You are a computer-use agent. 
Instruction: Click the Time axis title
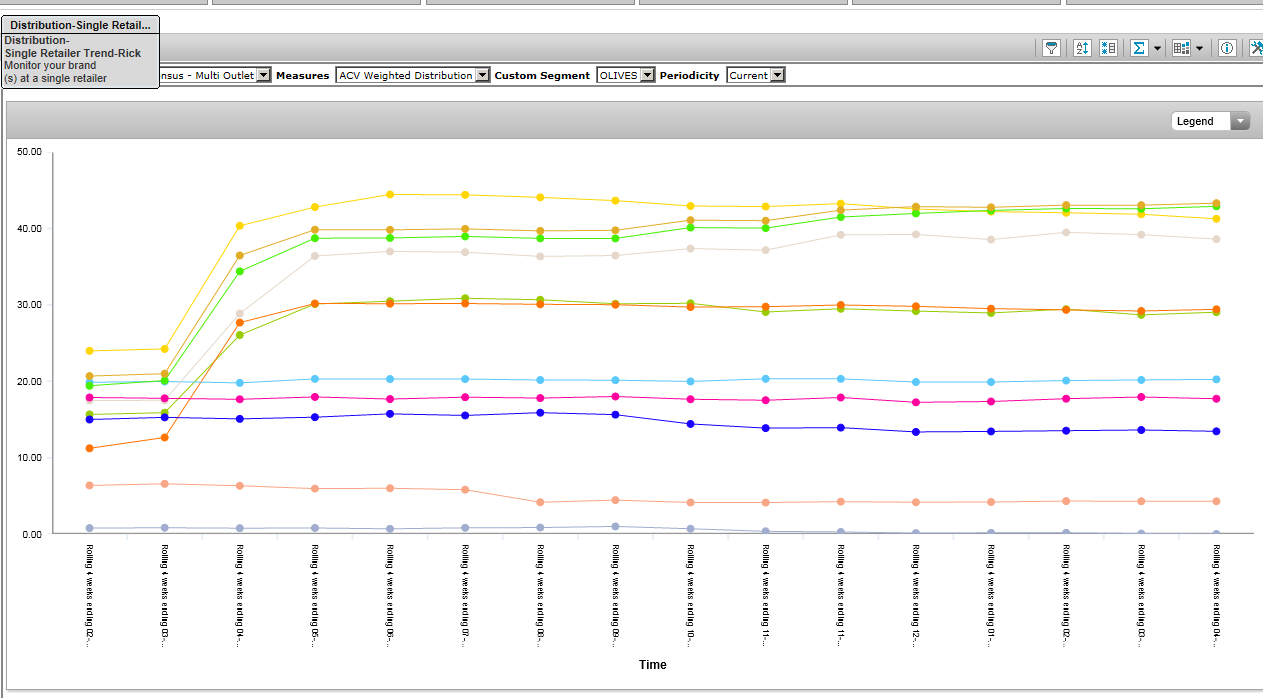pos(652,665)
